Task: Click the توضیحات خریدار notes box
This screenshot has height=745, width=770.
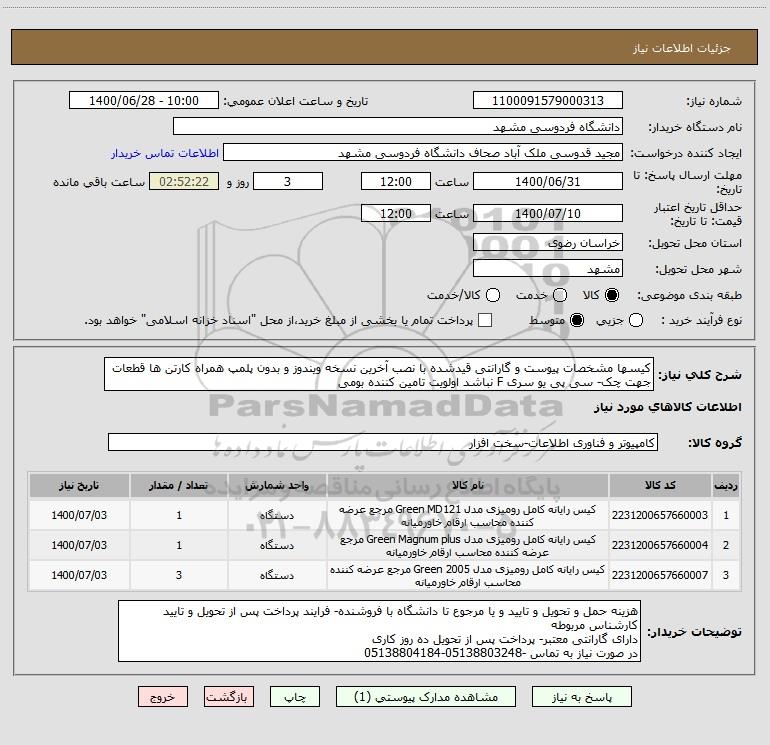Action: pos(379,632)
